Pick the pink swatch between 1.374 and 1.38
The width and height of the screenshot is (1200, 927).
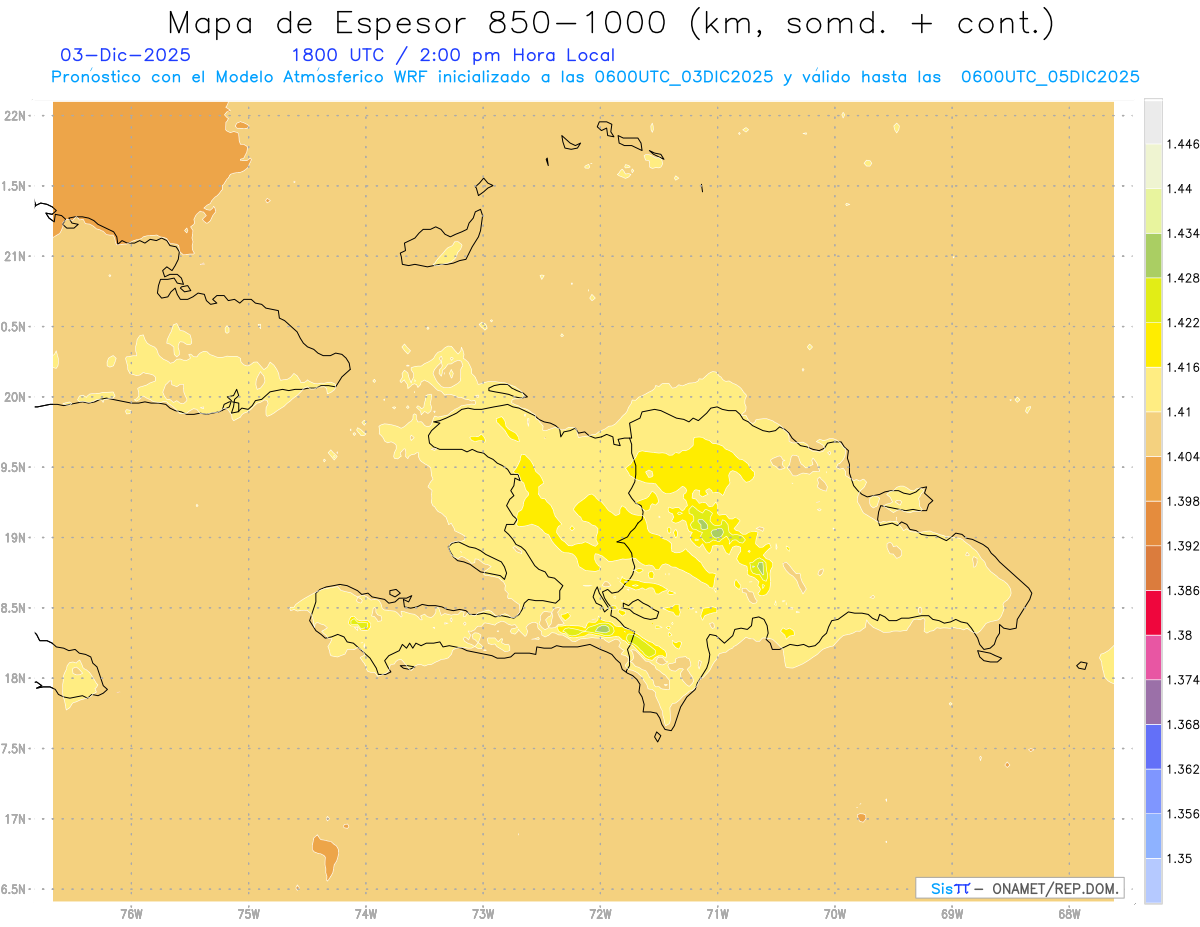point(1153,657)
